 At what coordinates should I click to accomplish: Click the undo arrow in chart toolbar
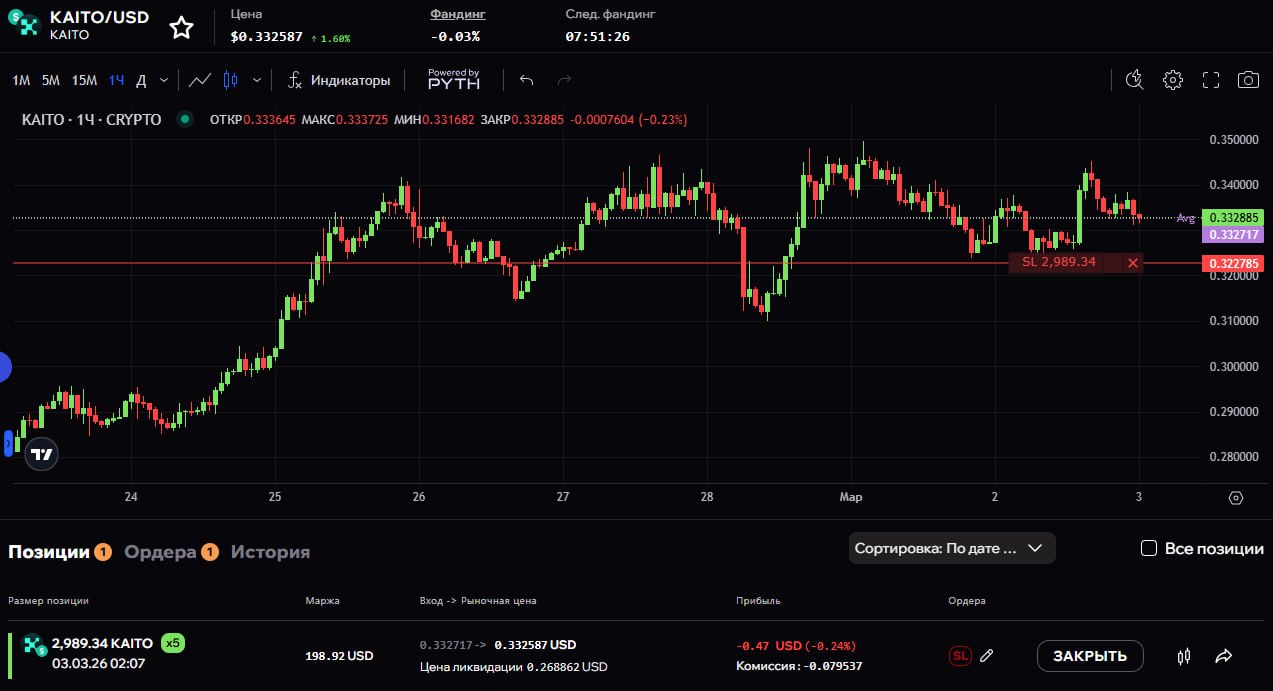point(527,80)
